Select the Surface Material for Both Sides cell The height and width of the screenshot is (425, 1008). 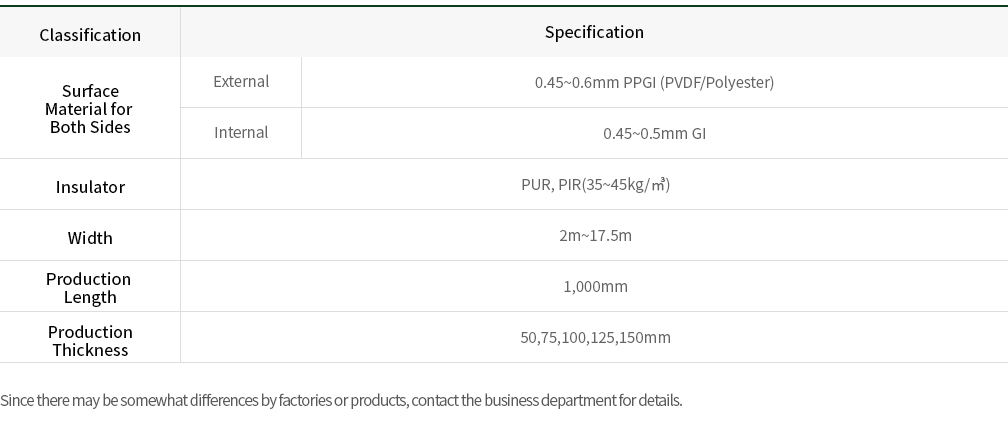tap(90, 109)
